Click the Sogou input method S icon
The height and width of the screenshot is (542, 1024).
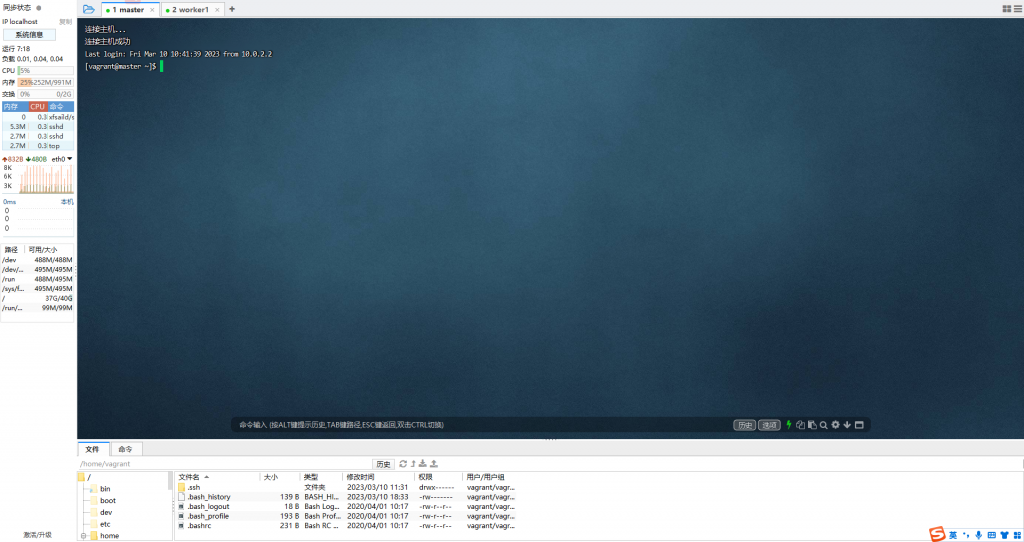(937, 534)
